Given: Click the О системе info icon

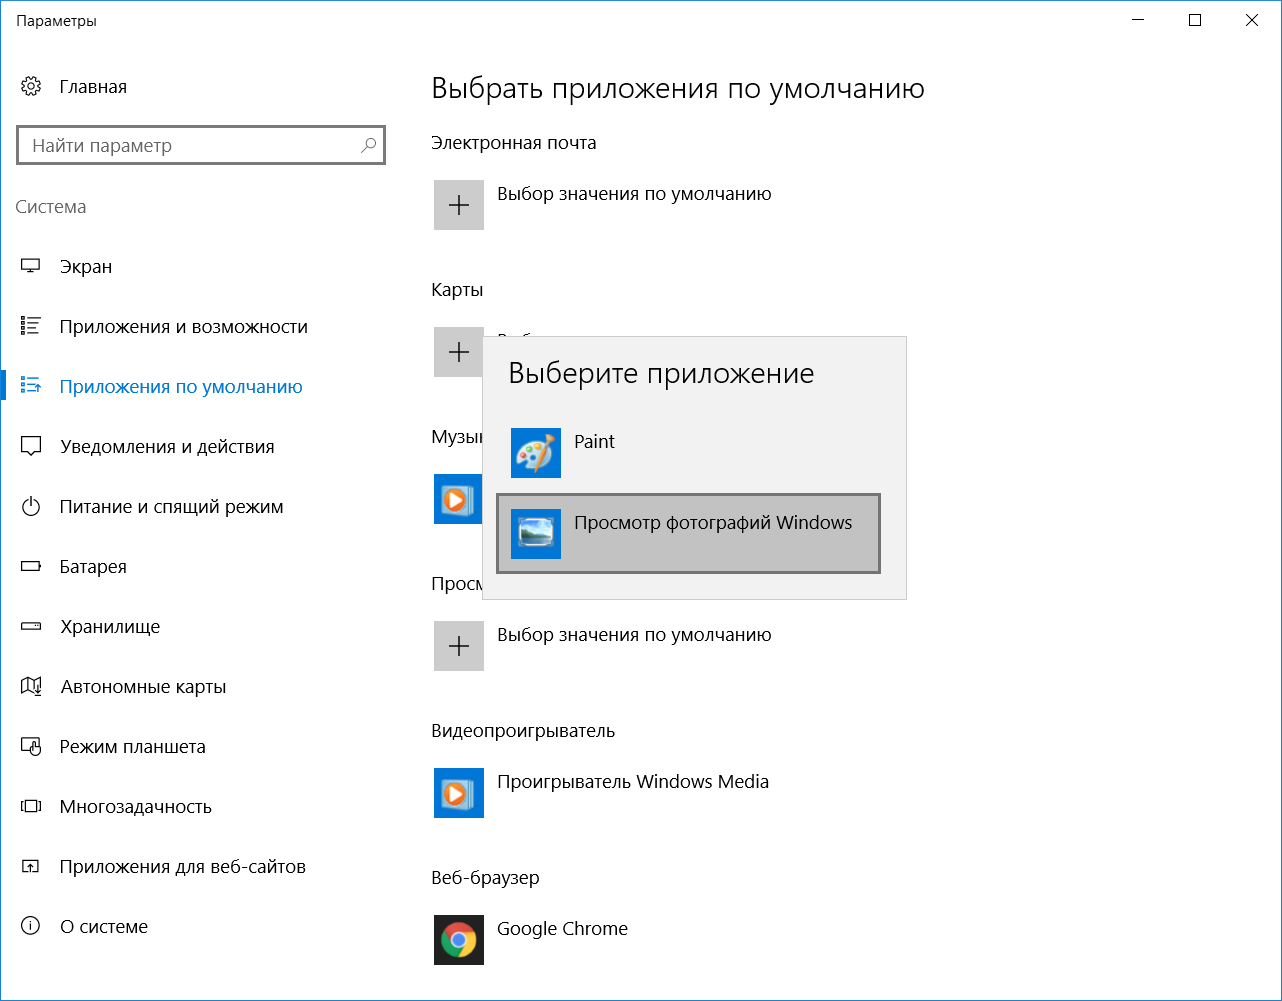Looking at the screenshot, I should click(x=31, y=927).
